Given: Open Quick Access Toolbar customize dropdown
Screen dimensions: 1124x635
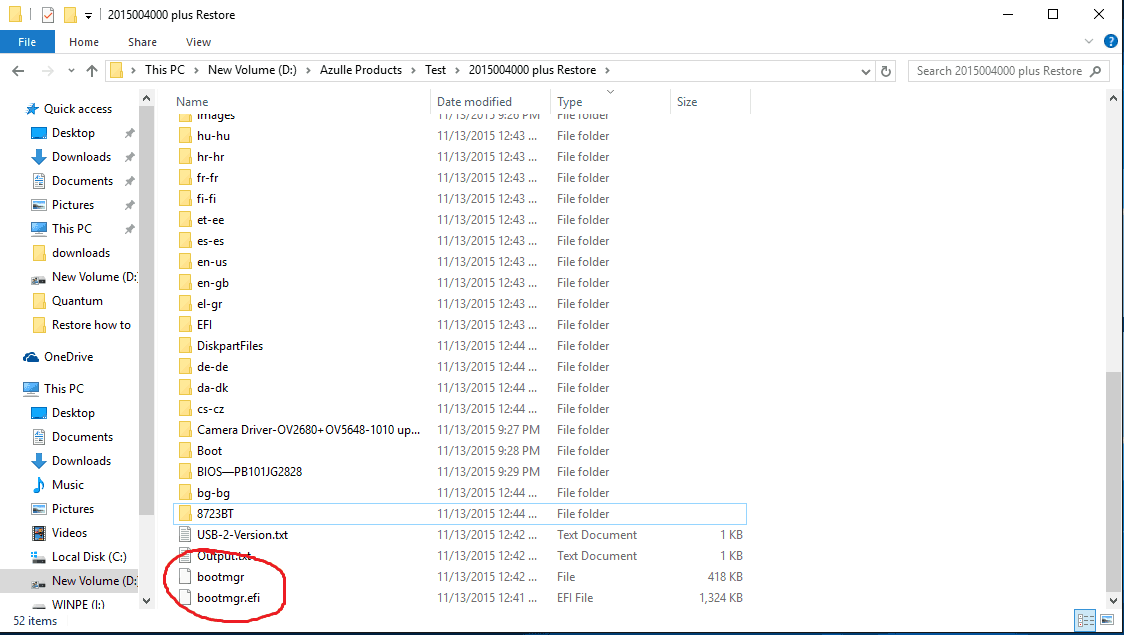Looking at the screenshot, I should tap(89, 16).
